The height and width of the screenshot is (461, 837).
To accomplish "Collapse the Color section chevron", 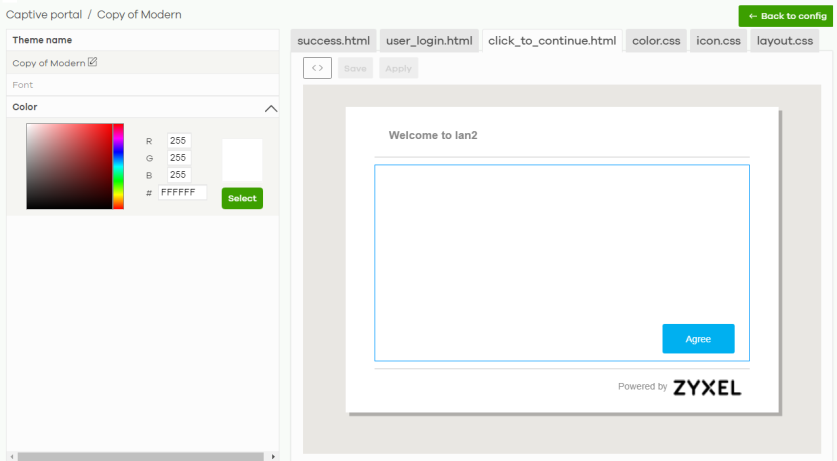I will 270,108.
